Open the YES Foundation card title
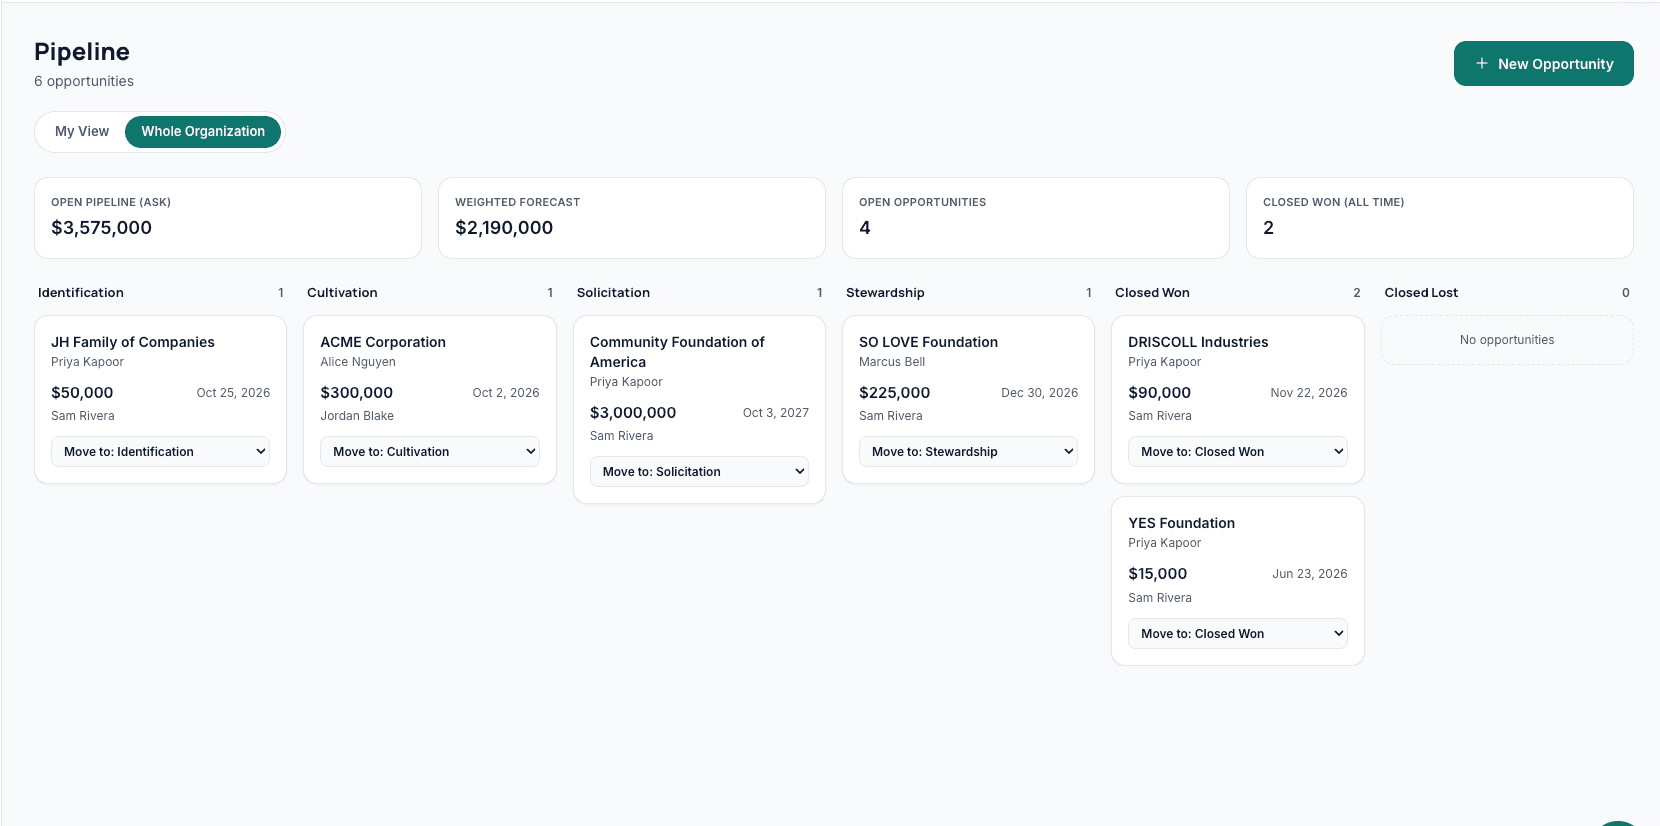Image resolution: width=1660 pixels, height=826 pixels. pyautogui.click(x=1181, y=523)
